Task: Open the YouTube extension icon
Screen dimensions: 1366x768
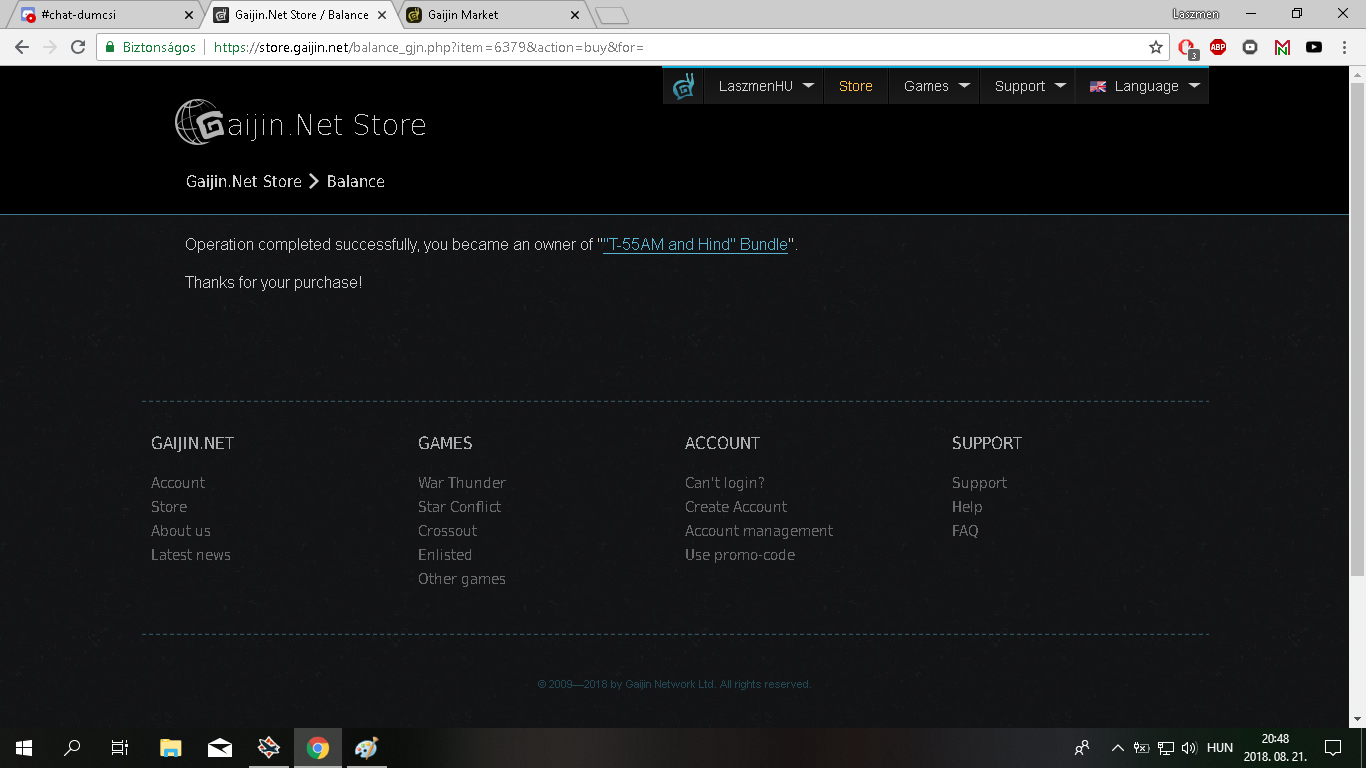Action: click(x=1314, y=47)
